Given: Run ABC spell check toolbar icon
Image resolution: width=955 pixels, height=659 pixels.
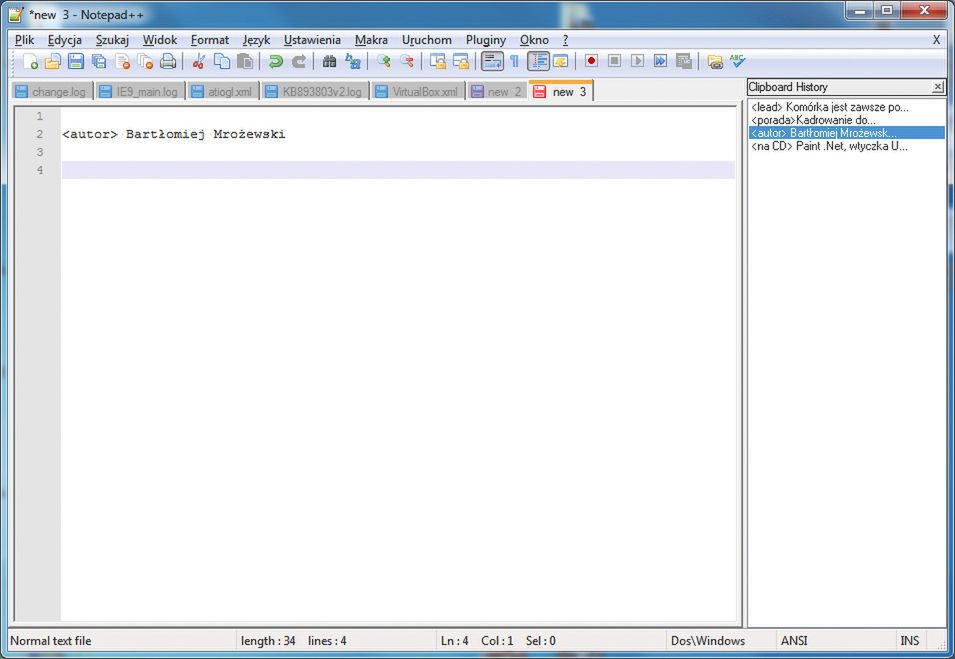Looking at the screenshot, I should 738,61.
